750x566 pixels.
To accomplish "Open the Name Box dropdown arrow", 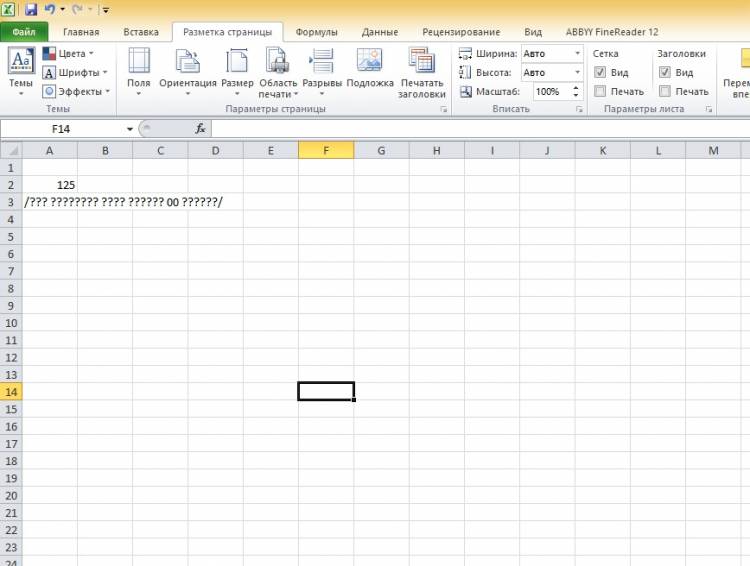I will pyautogui.click(x=130, y=129).
